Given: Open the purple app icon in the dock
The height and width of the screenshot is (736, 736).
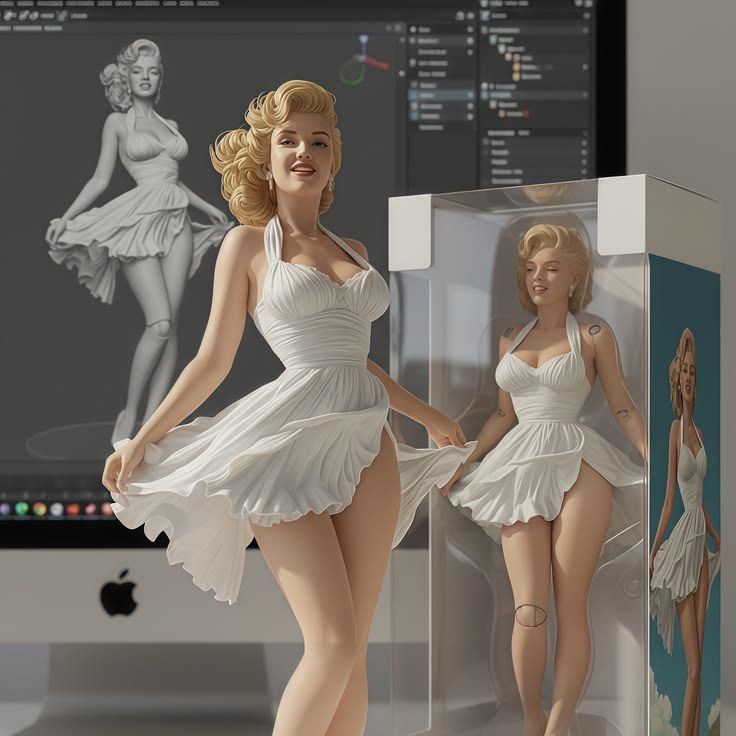Looking at the screenshot, I should point(4,509).
